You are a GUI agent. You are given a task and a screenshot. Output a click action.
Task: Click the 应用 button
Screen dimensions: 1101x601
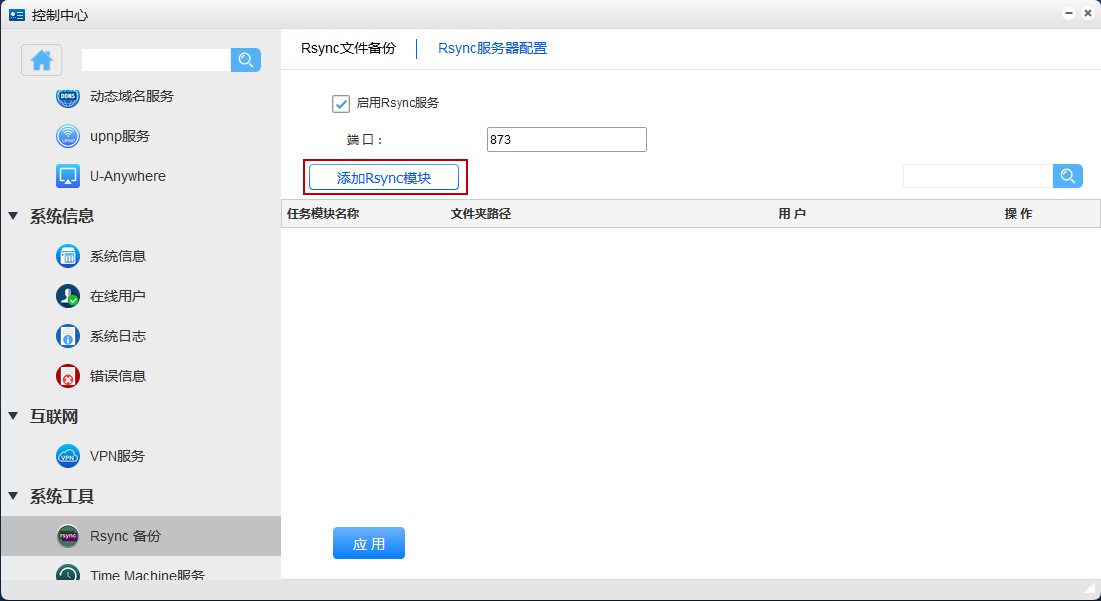pos(368,543)
